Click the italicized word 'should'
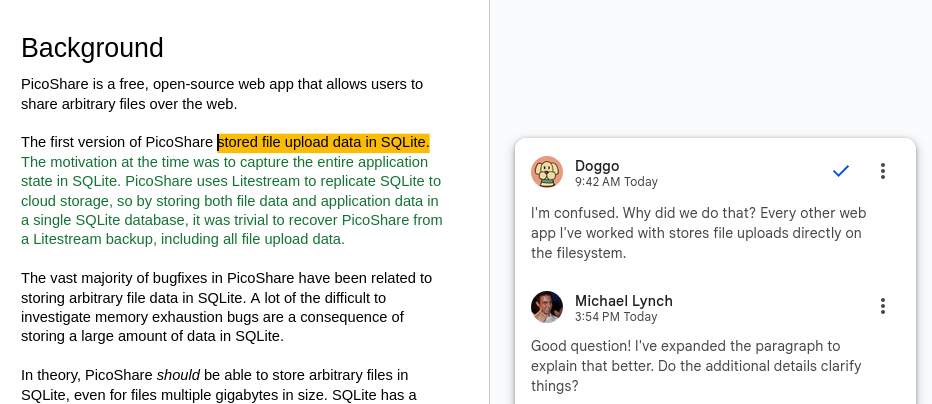 tap(178, 375)
